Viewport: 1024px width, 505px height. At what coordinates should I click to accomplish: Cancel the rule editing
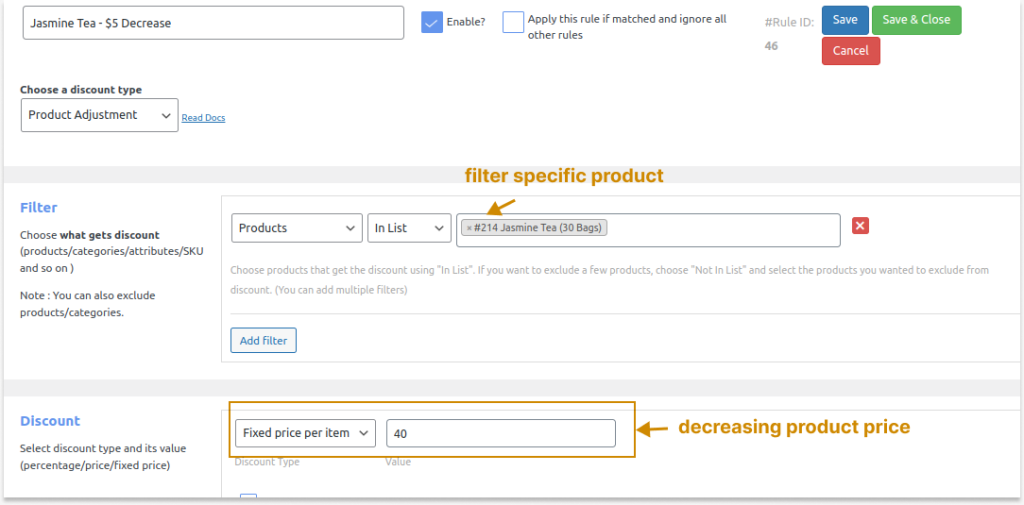850,51
